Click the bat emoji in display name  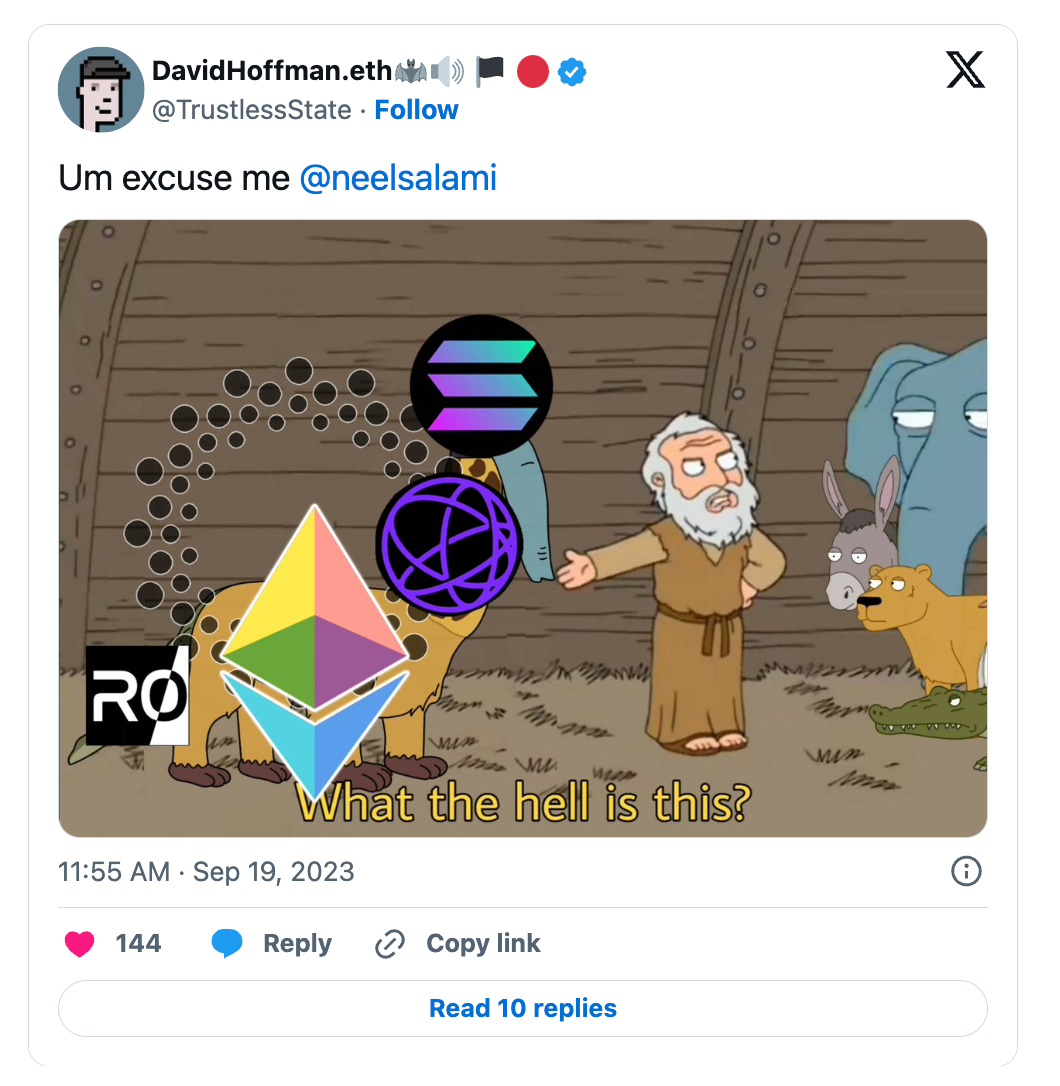coord(412,71)
